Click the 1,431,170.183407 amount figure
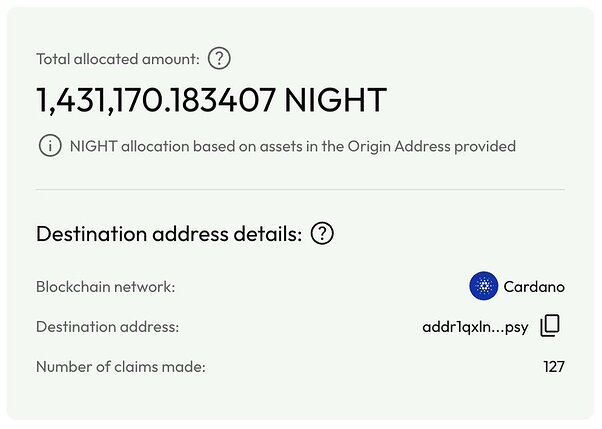 pyautogui.click(x=155, y=100)
